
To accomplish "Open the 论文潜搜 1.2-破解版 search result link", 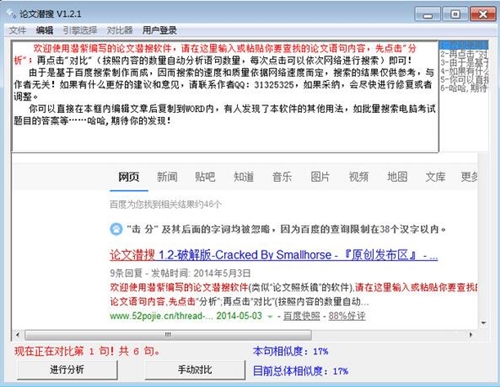I will coord(274,255).
